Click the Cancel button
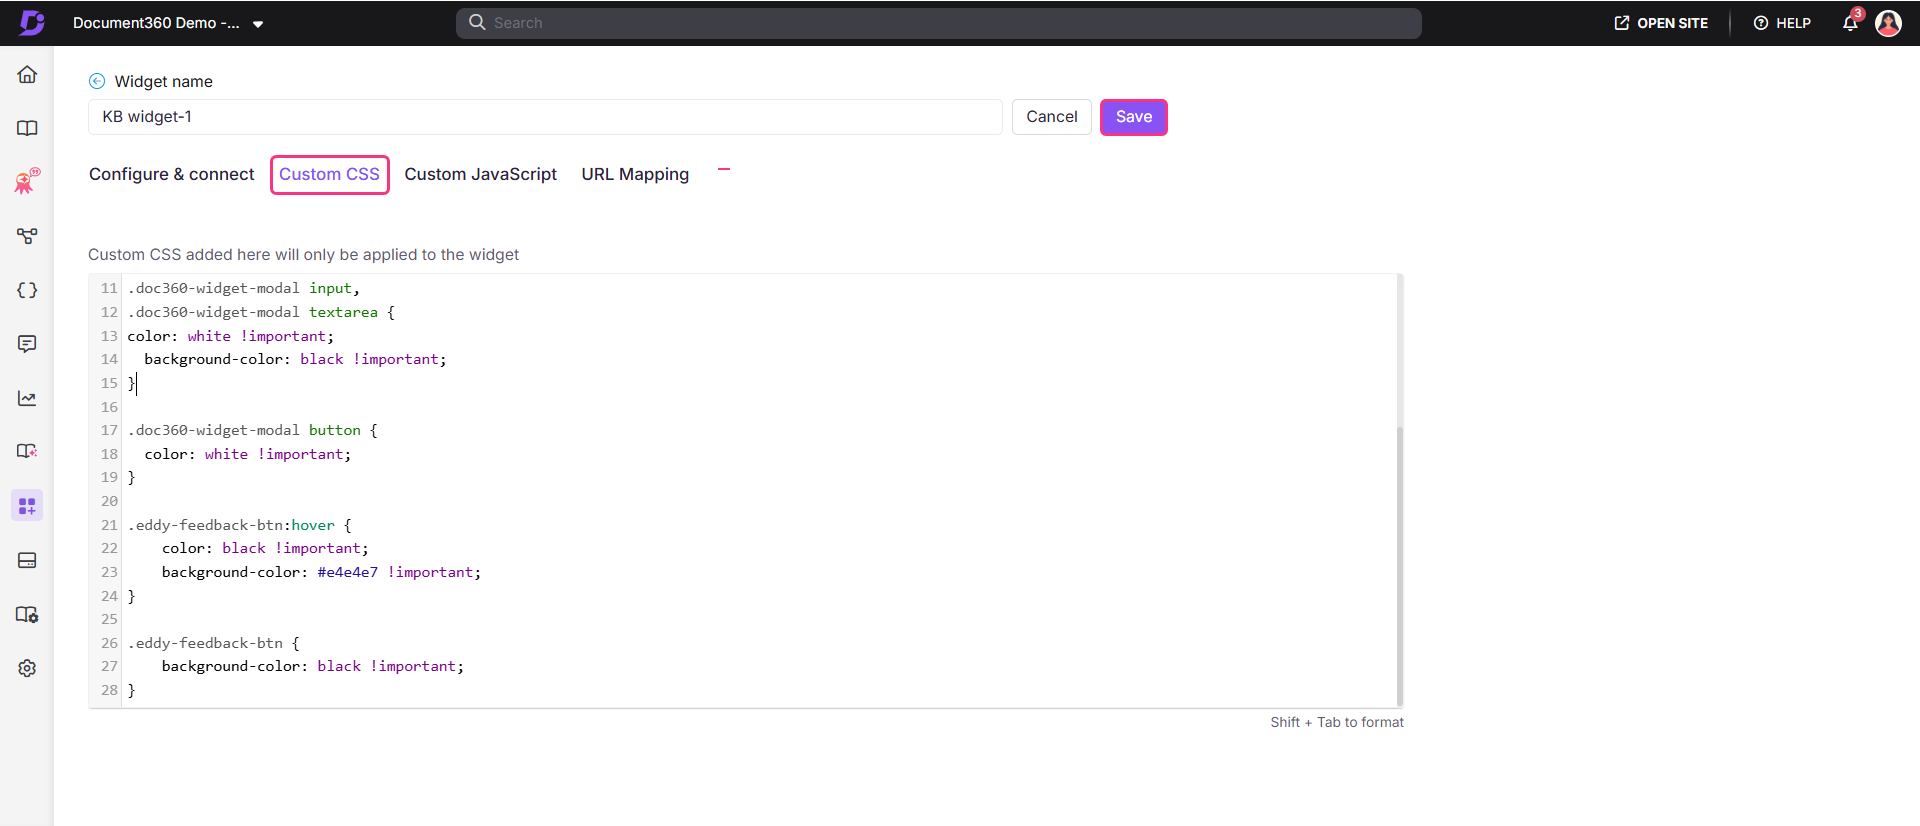The width and height of the screenshot is (1920, 826). tap(1051, 117)
